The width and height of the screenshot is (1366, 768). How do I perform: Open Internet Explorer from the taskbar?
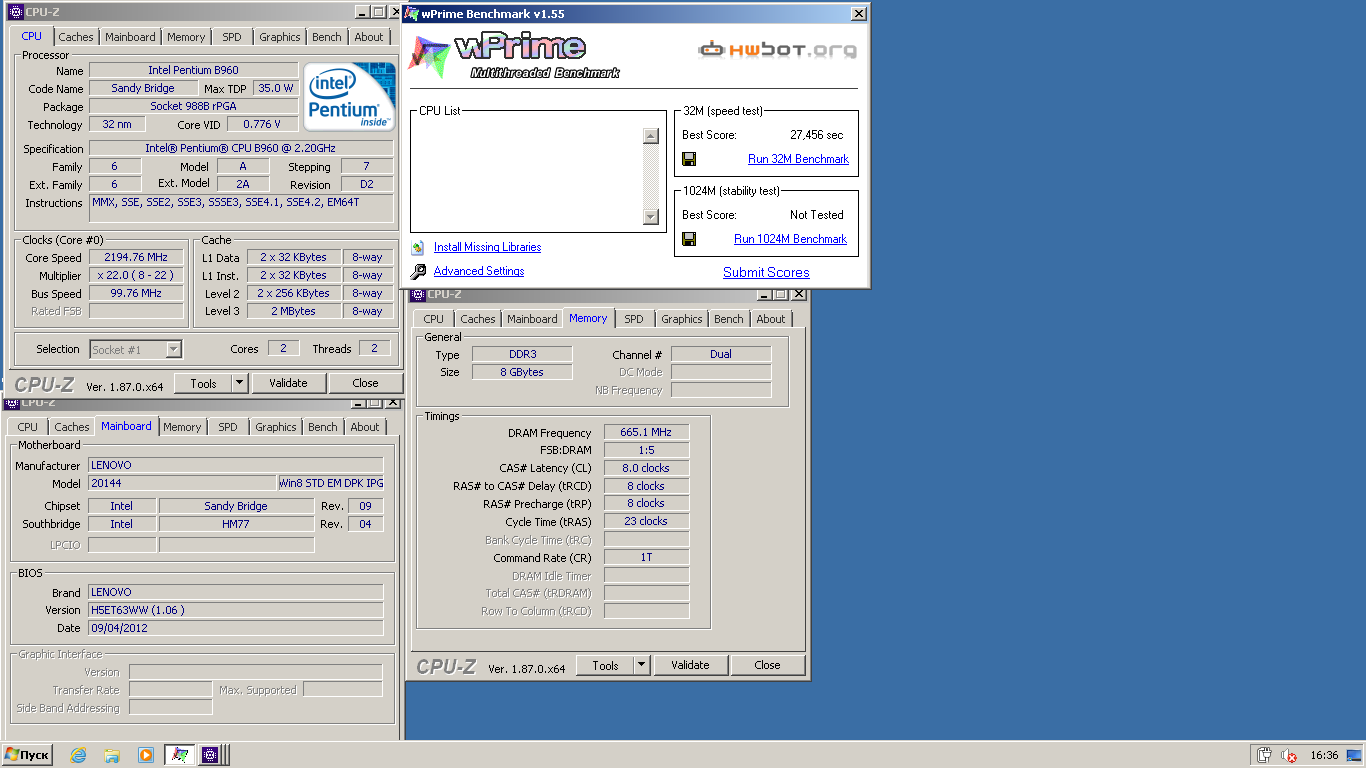(78, 755)
